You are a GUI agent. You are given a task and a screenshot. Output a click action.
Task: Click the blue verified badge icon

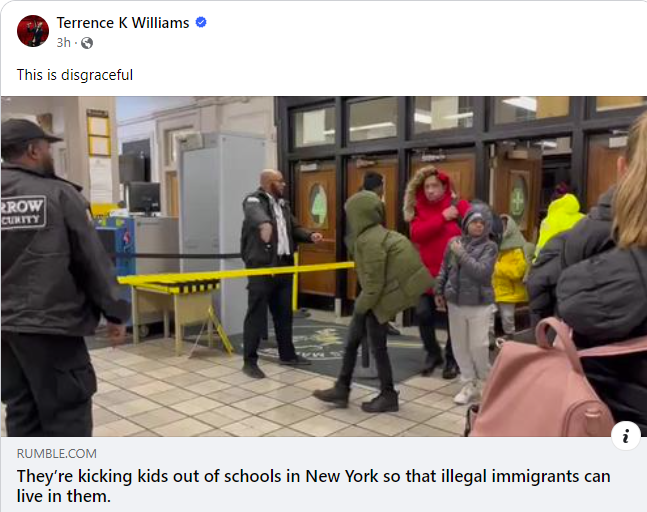pos(201,22)
